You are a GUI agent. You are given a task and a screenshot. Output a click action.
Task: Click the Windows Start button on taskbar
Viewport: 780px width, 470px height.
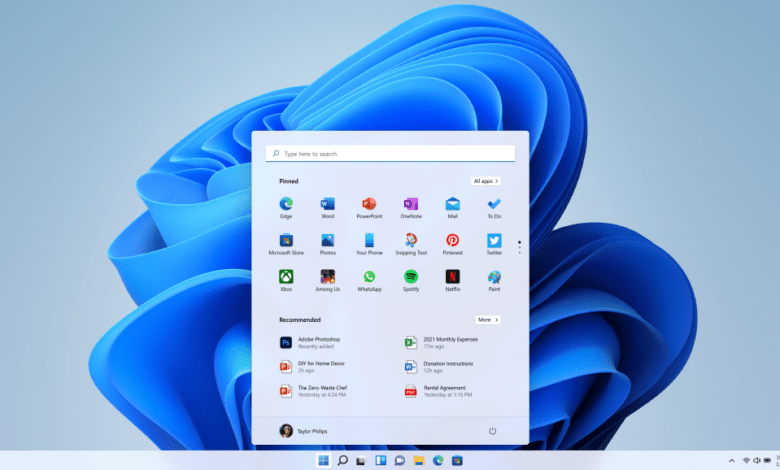pyautogui.click(x=323, y=461)
